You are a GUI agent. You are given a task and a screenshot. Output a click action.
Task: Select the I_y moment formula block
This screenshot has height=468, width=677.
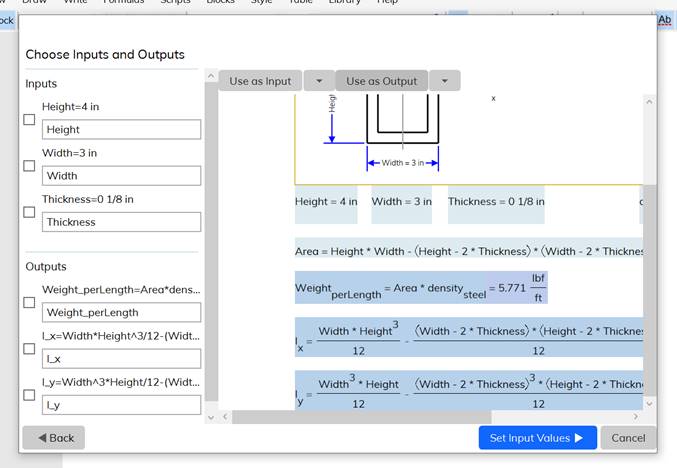(x=469, y=390)
